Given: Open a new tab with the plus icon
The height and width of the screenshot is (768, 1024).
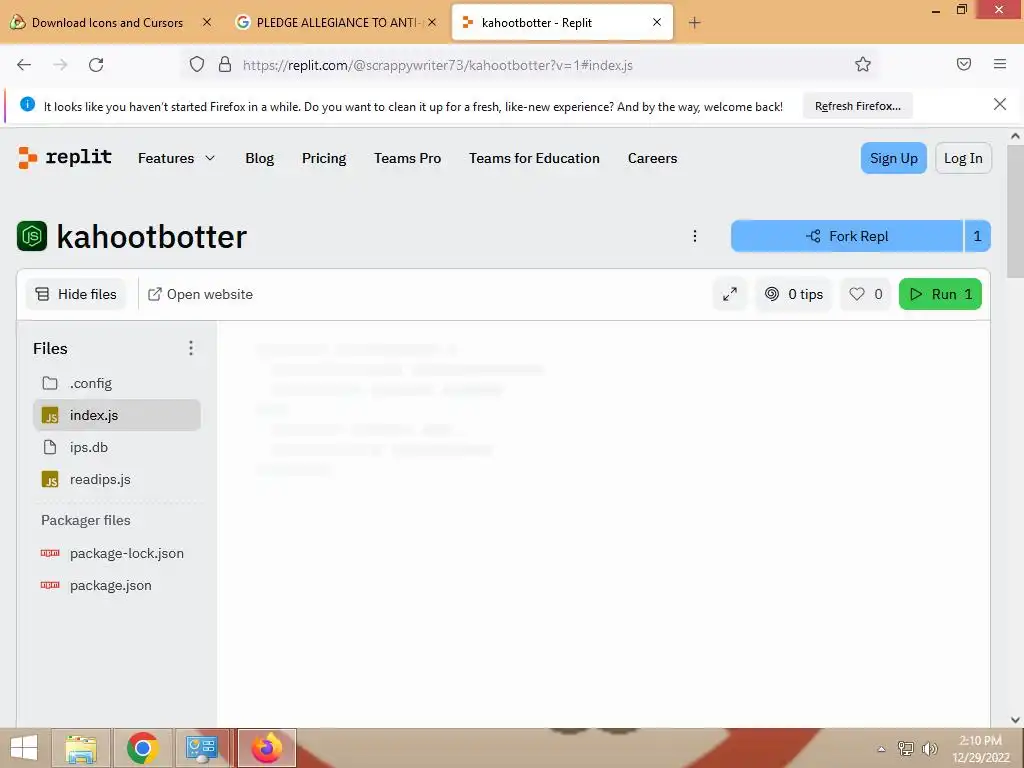Looking at the screenshot, I should click(694, 23).
